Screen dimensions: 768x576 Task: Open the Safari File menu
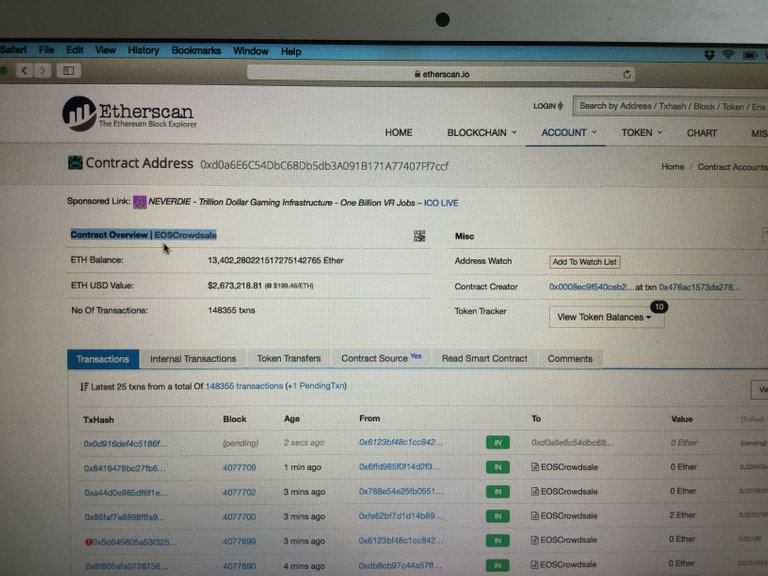tap(47, 50)
